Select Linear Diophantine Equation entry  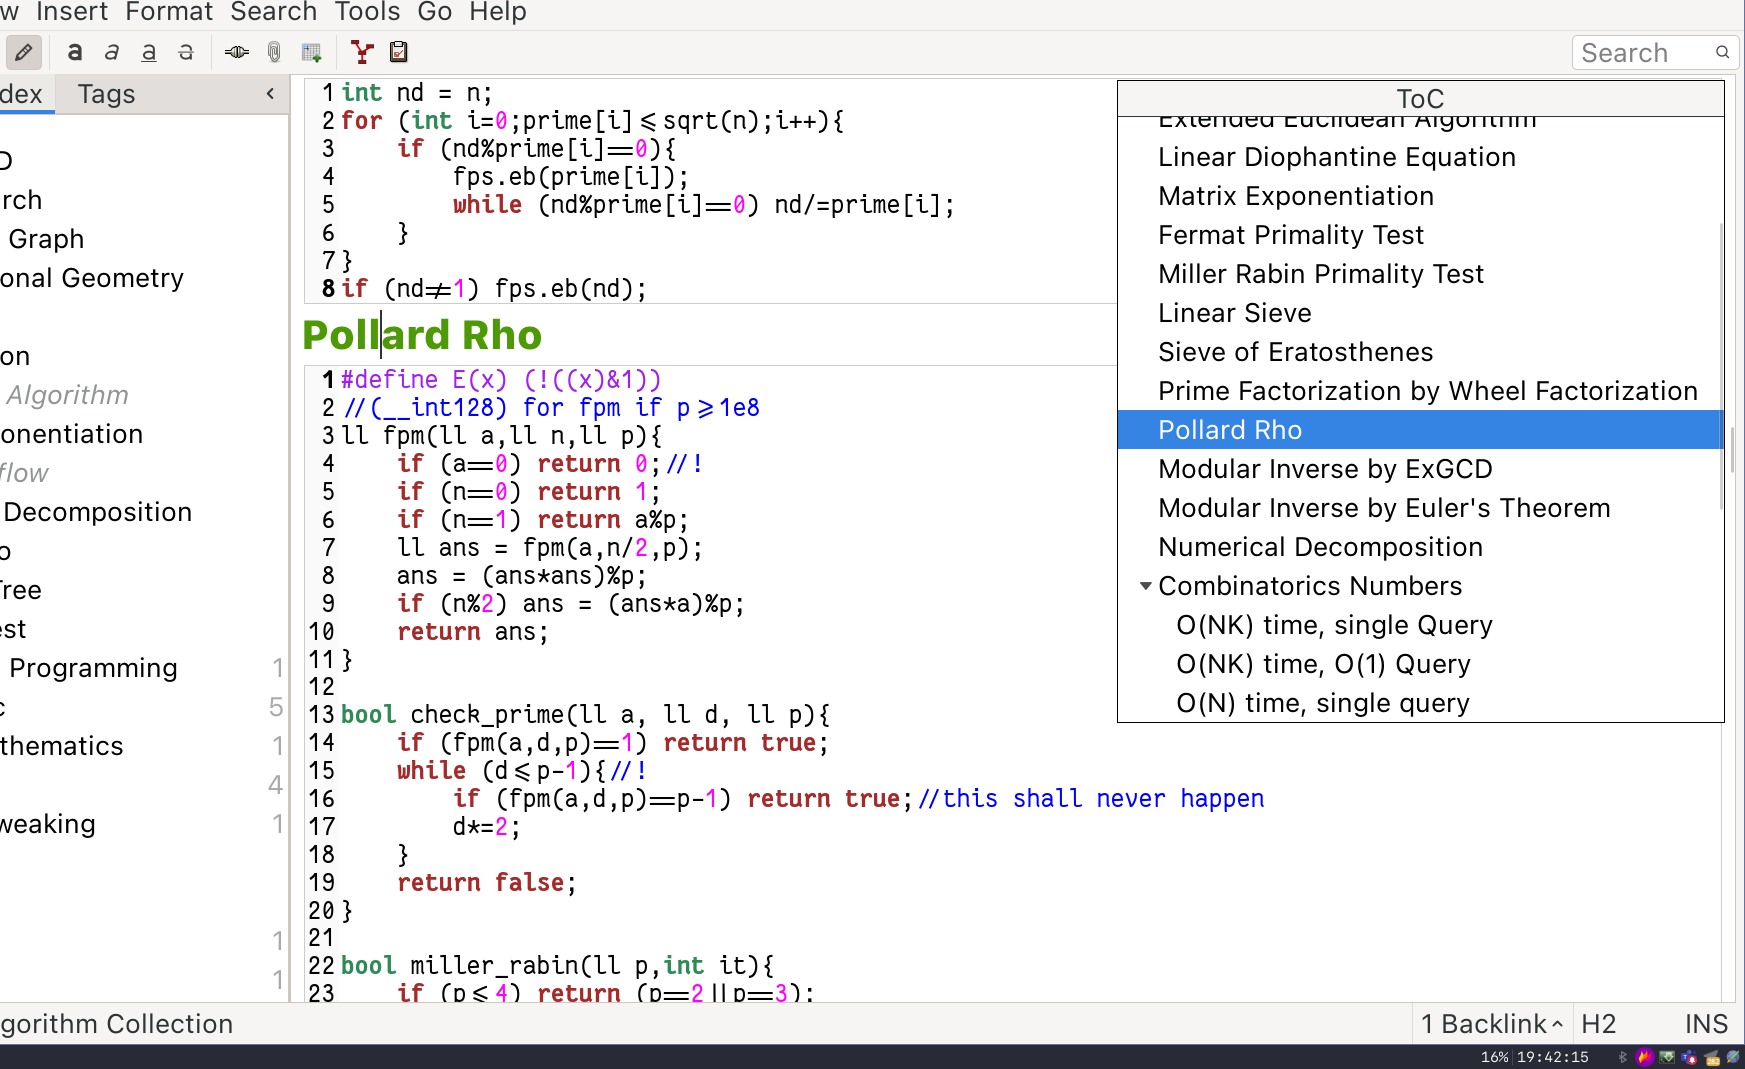[1336, 157]
